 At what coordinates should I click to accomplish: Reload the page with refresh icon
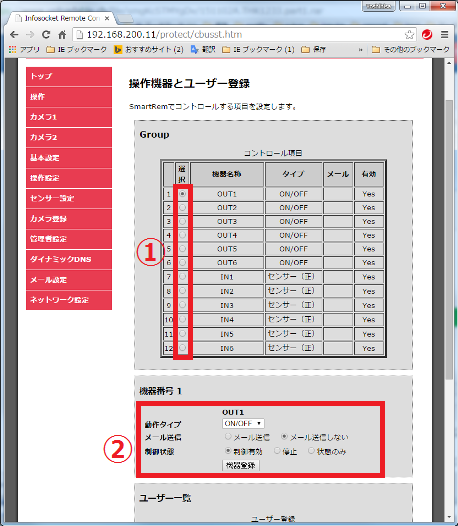click(x=46, y=35)
